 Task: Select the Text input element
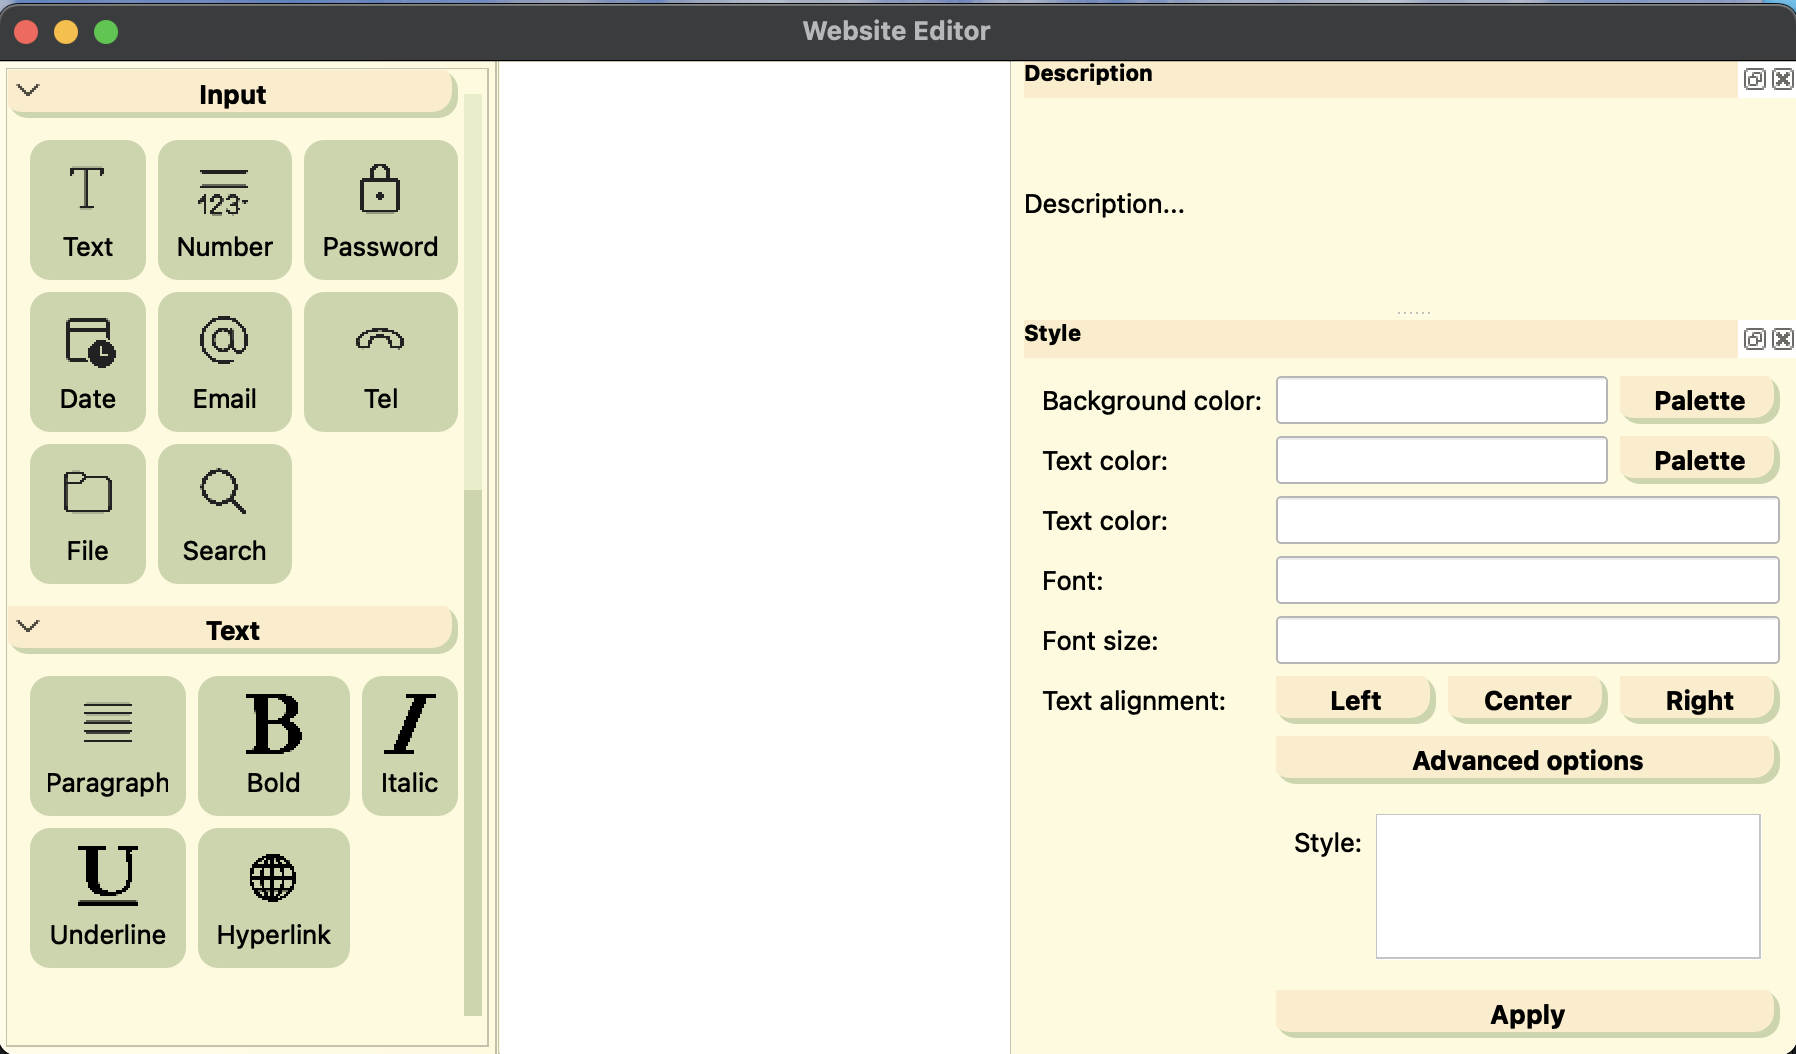pos(88,210)
